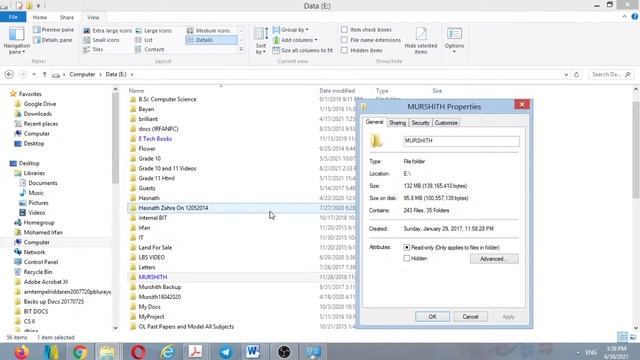Switch to Large icons view
640x360 pixels.
pyautogui.click(x=153, y=31)
